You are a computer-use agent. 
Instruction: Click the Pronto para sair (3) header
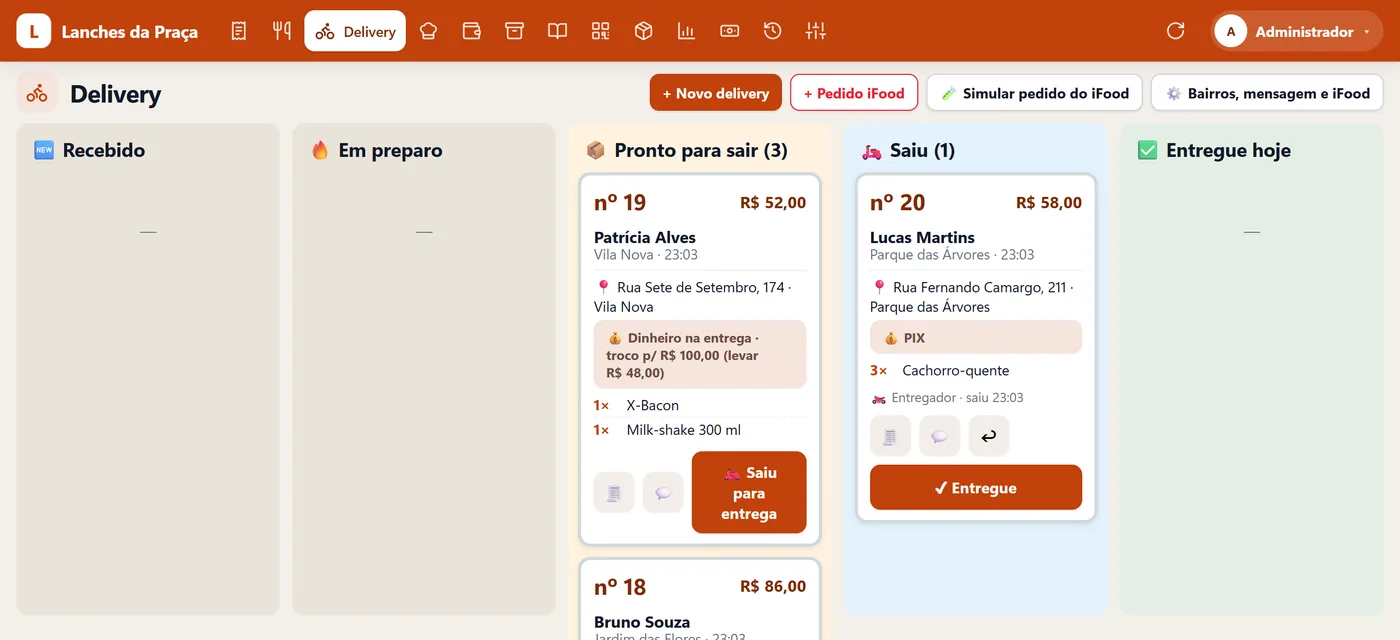[687, 150]
